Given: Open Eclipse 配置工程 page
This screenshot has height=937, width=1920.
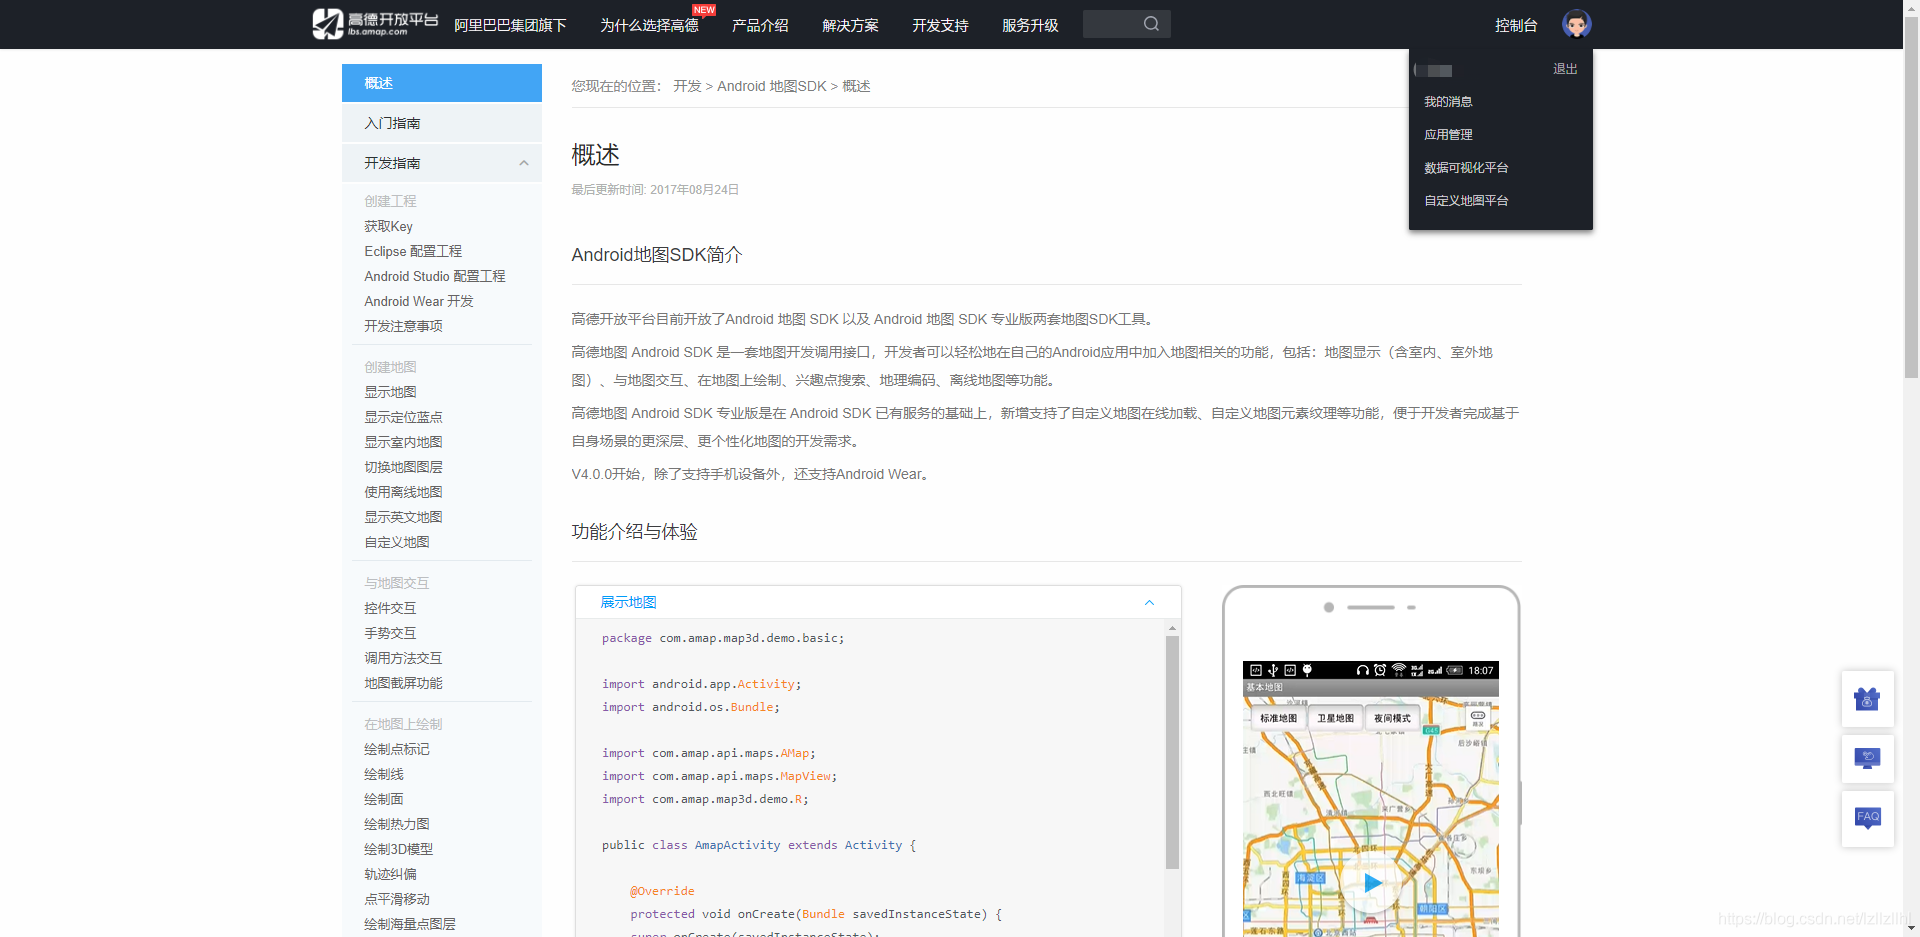Looking at the screenshot, I should click(x=413, y=251).
